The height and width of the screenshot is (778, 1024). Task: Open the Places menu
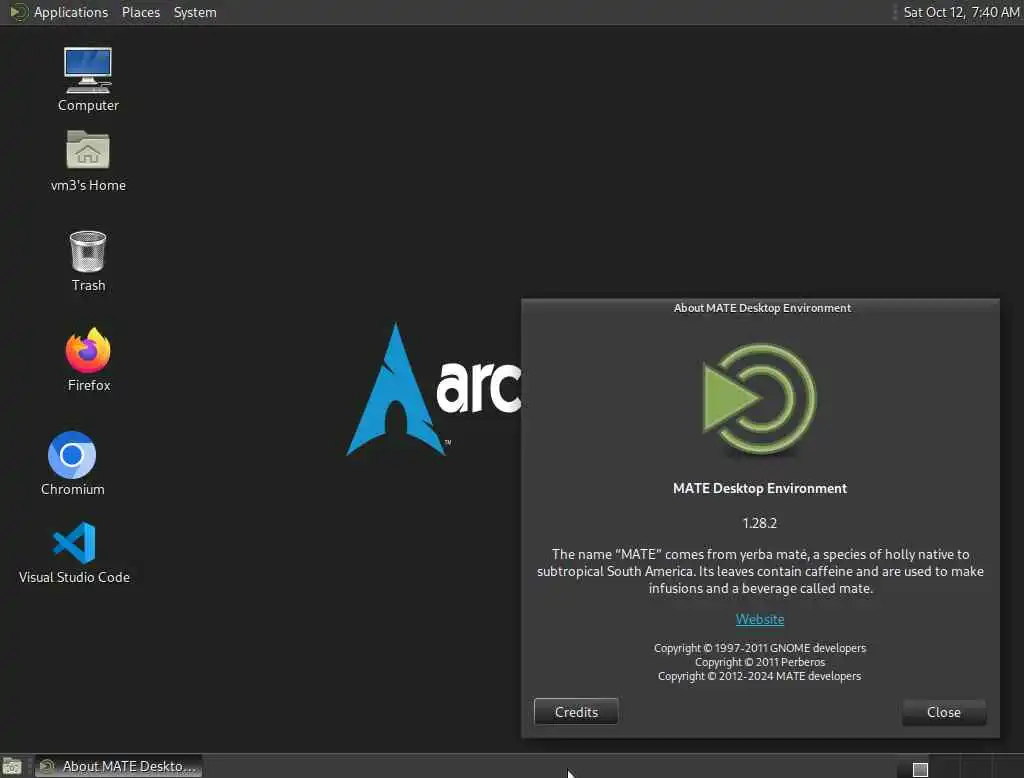140,12
